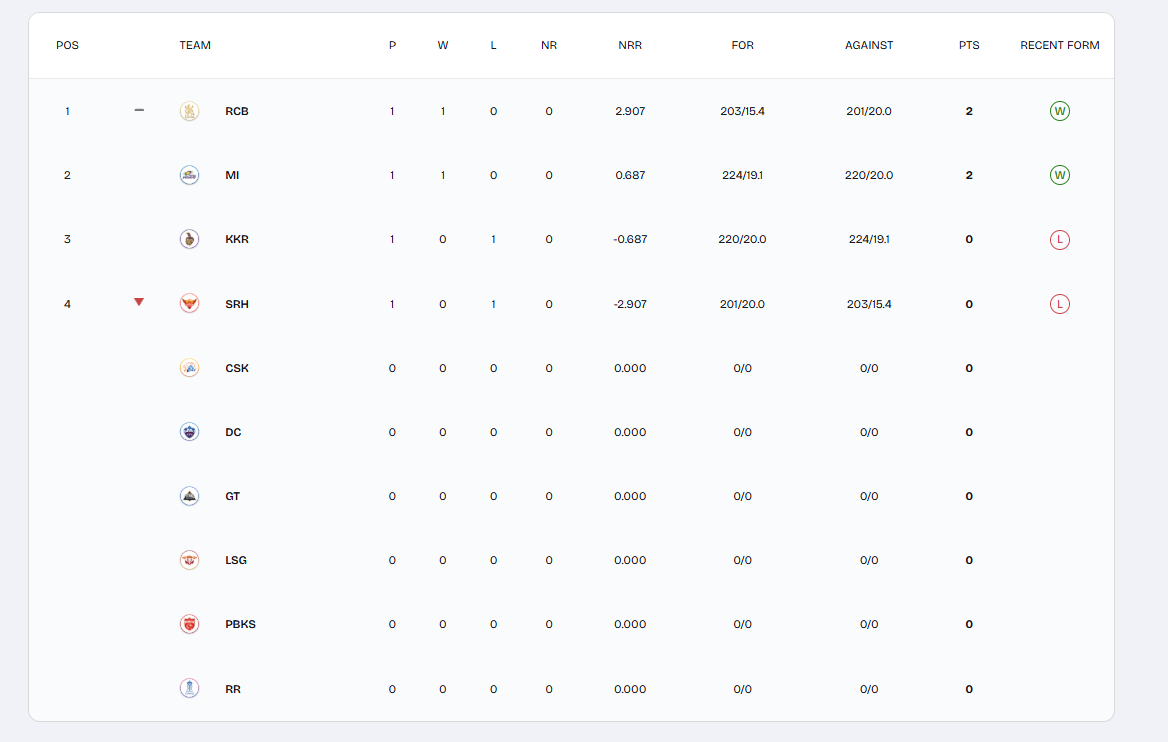Image resolution: width=1168 pixels, height=742 pixels.
Task: Click the RR team logo
Action: click(x=189, y=688)
